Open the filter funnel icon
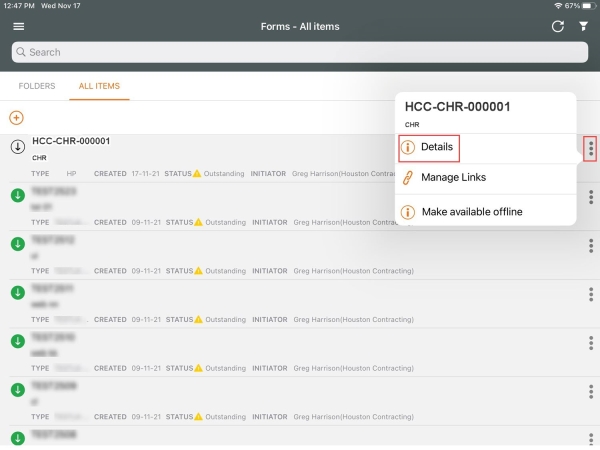 (583, 26)
